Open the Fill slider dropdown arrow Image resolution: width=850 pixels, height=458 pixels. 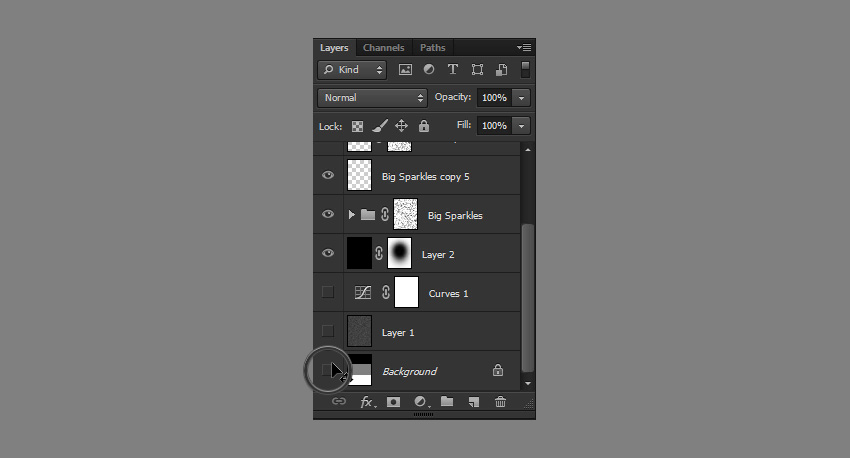click(x=521, y=126)
